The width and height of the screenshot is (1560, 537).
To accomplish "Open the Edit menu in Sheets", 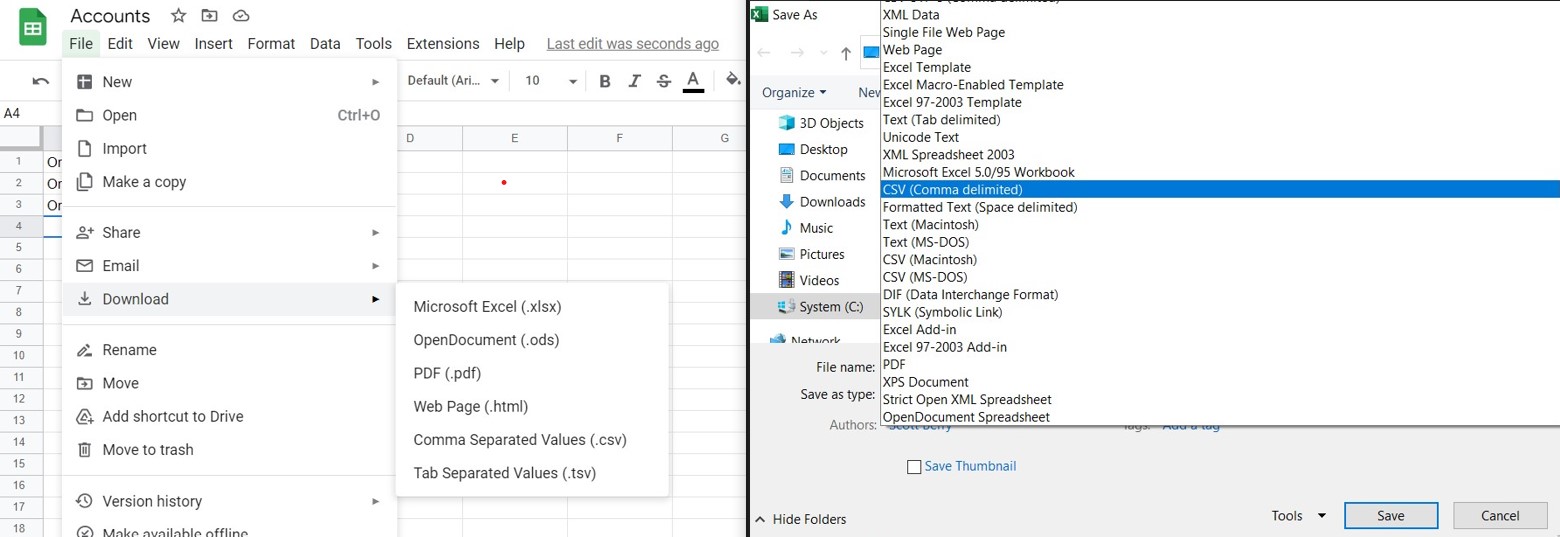I will click(x=120, y=43).
